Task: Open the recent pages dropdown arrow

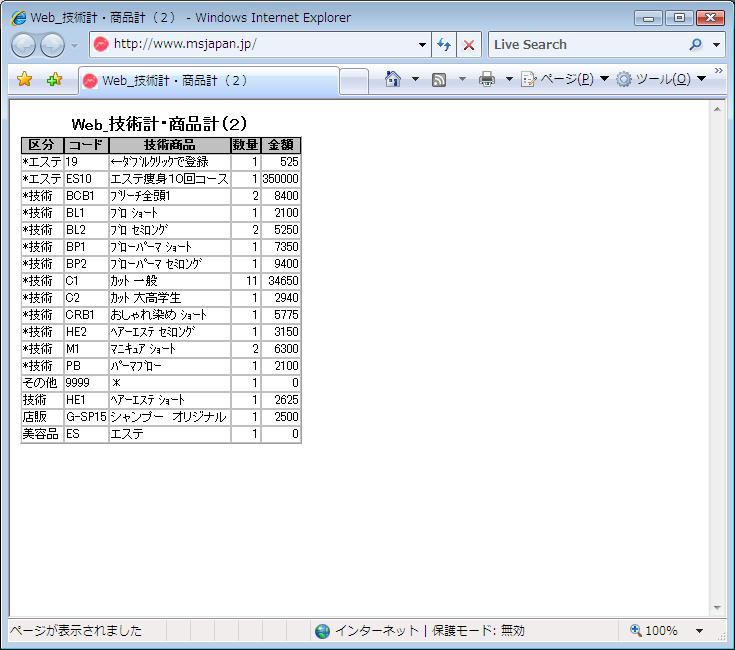Action: pos(75,45)
